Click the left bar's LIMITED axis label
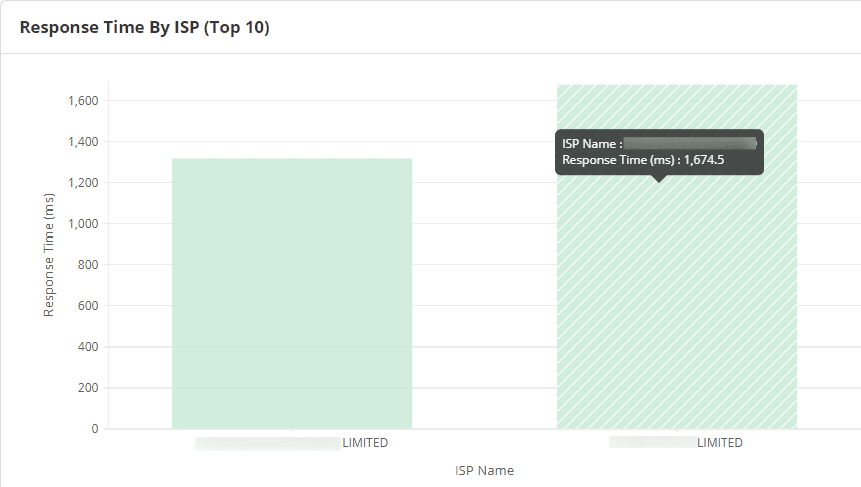The image size is (861, 487). (x=365, y=443)
